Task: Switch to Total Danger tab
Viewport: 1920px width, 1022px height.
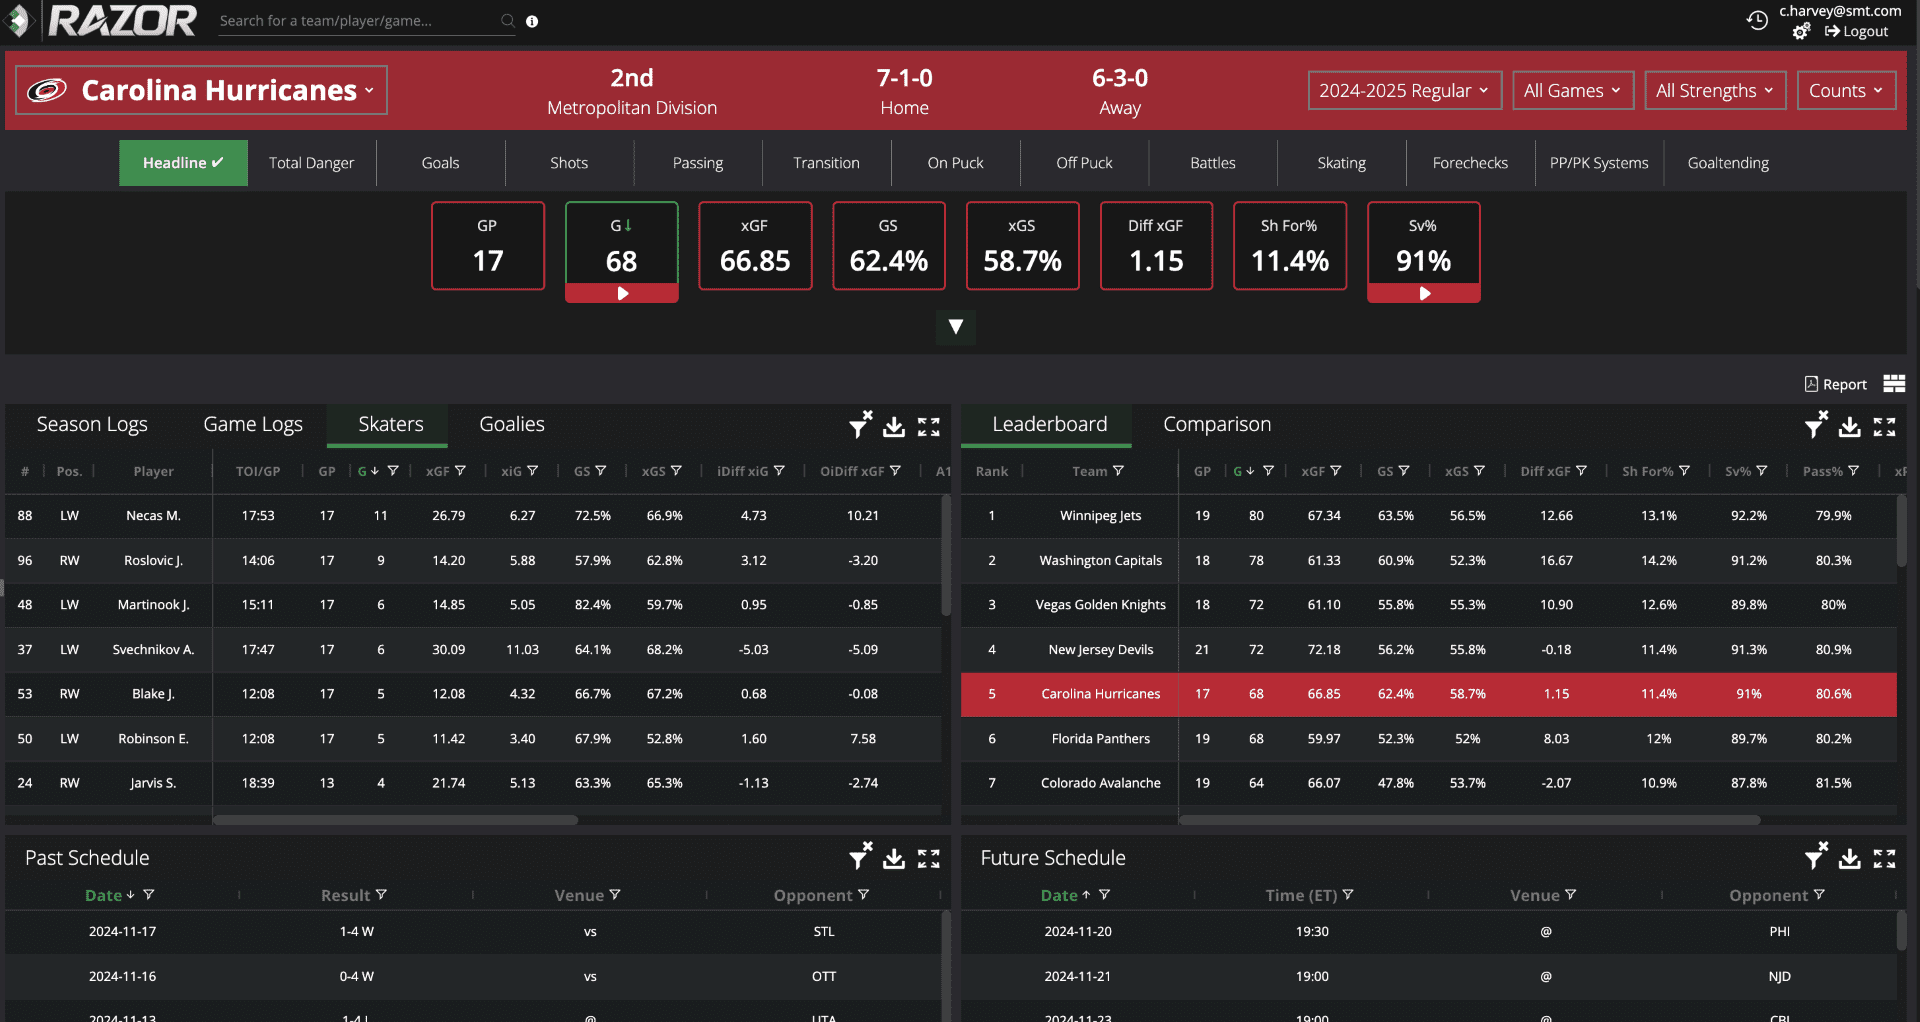Action: (311, 163)
